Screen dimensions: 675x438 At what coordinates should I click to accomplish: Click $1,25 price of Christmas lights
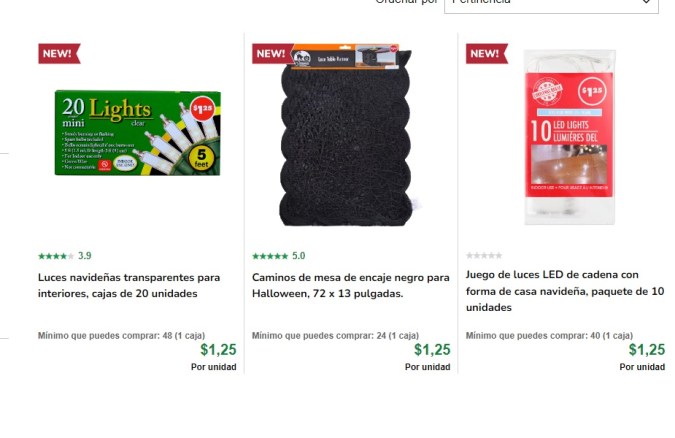pos(218,350)
